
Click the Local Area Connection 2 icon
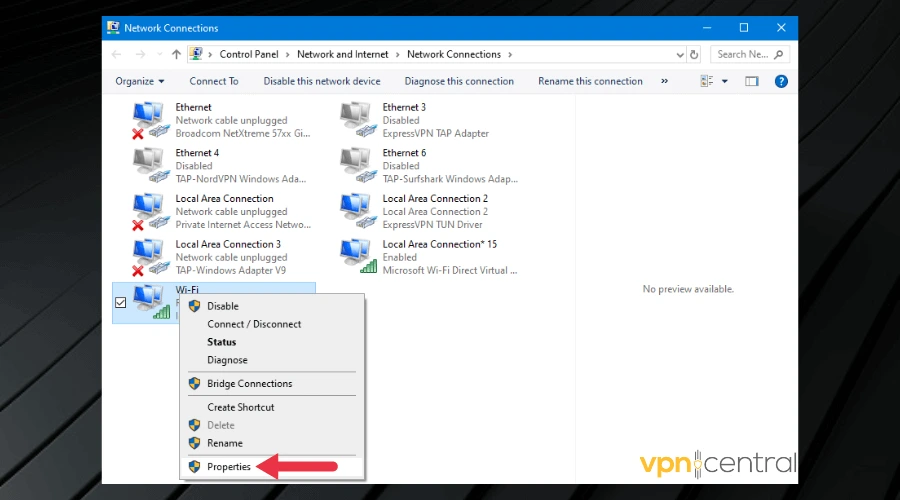358,211
